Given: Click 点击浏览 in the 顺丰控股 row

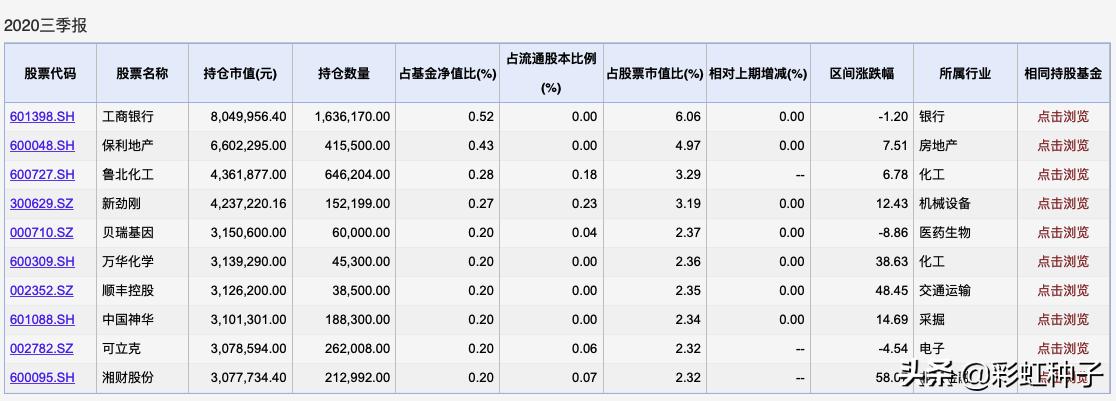Looking at the screenshot, I should tap(1063, 291).
